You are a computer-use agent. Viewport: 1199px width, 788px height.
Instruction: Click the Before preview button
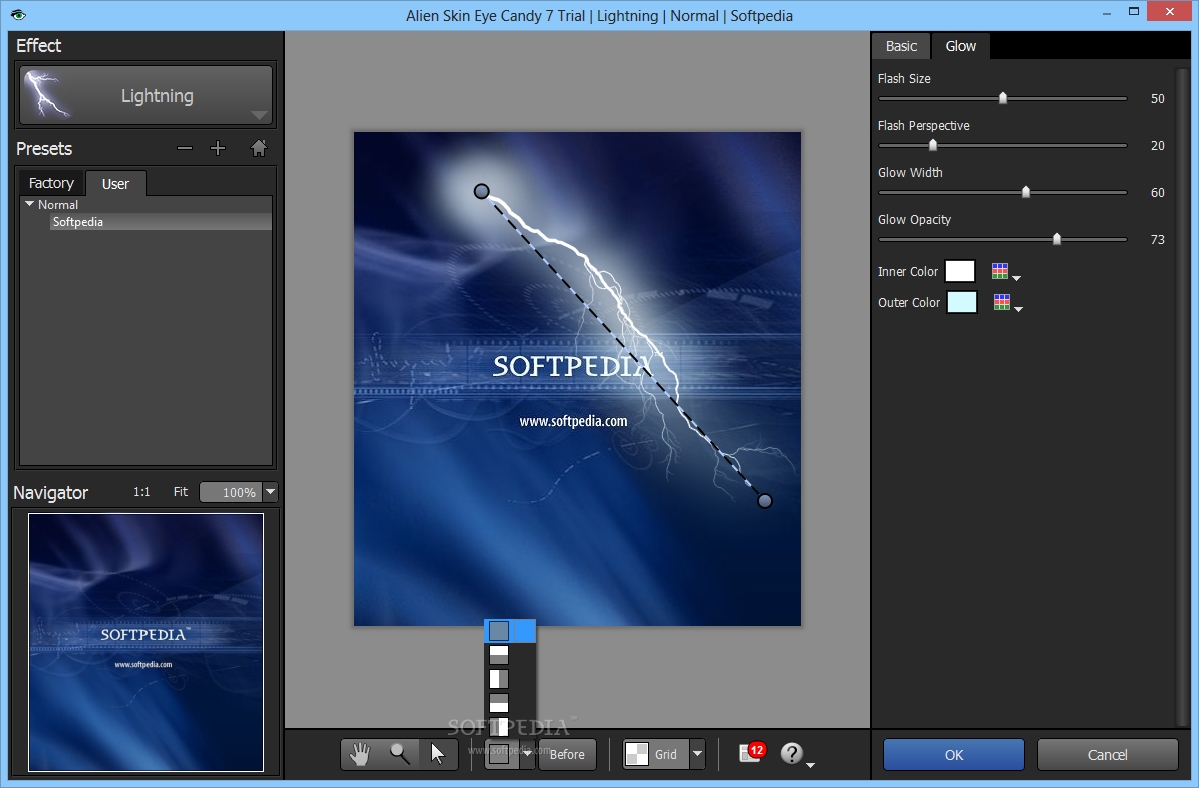pyautogui.click(x=567, y=754)
